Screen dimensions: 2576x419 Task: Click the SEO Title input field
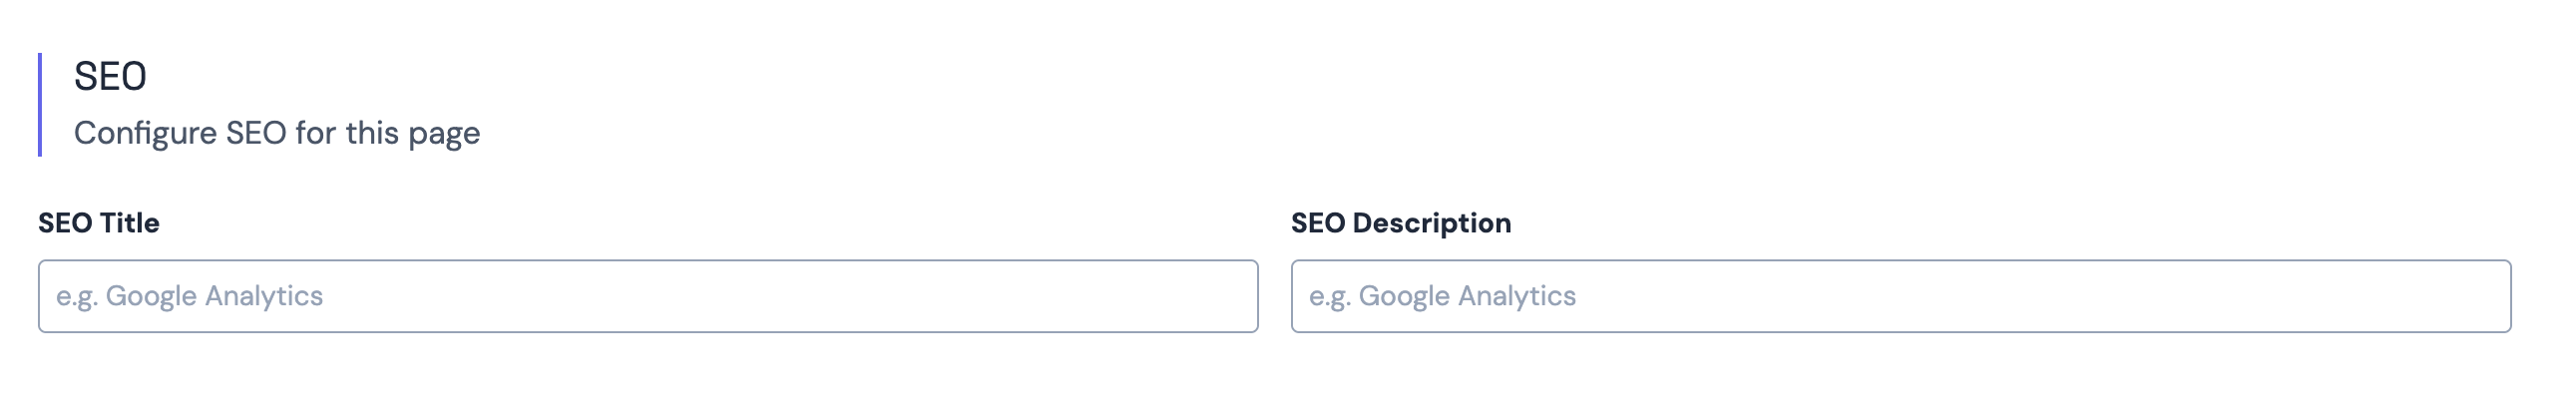click(x=648, y=296)
